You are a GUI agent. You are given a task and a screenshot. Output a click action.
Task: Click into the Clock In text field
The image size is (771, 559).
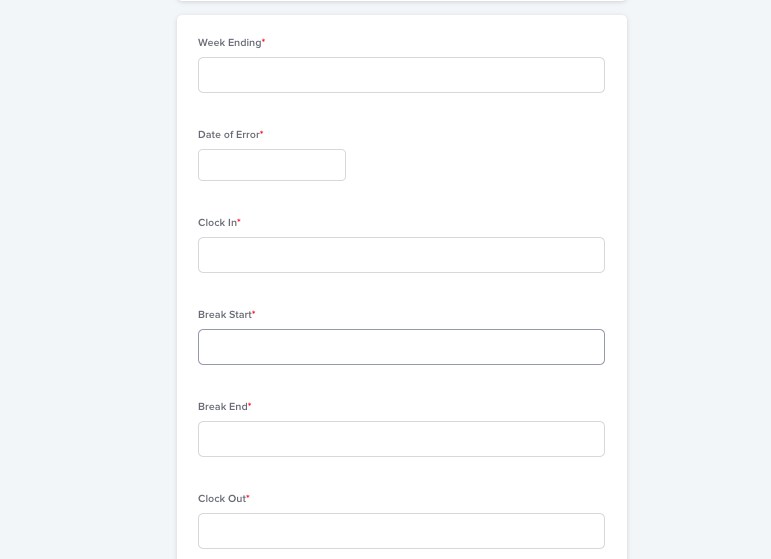[x=401, y=255]
